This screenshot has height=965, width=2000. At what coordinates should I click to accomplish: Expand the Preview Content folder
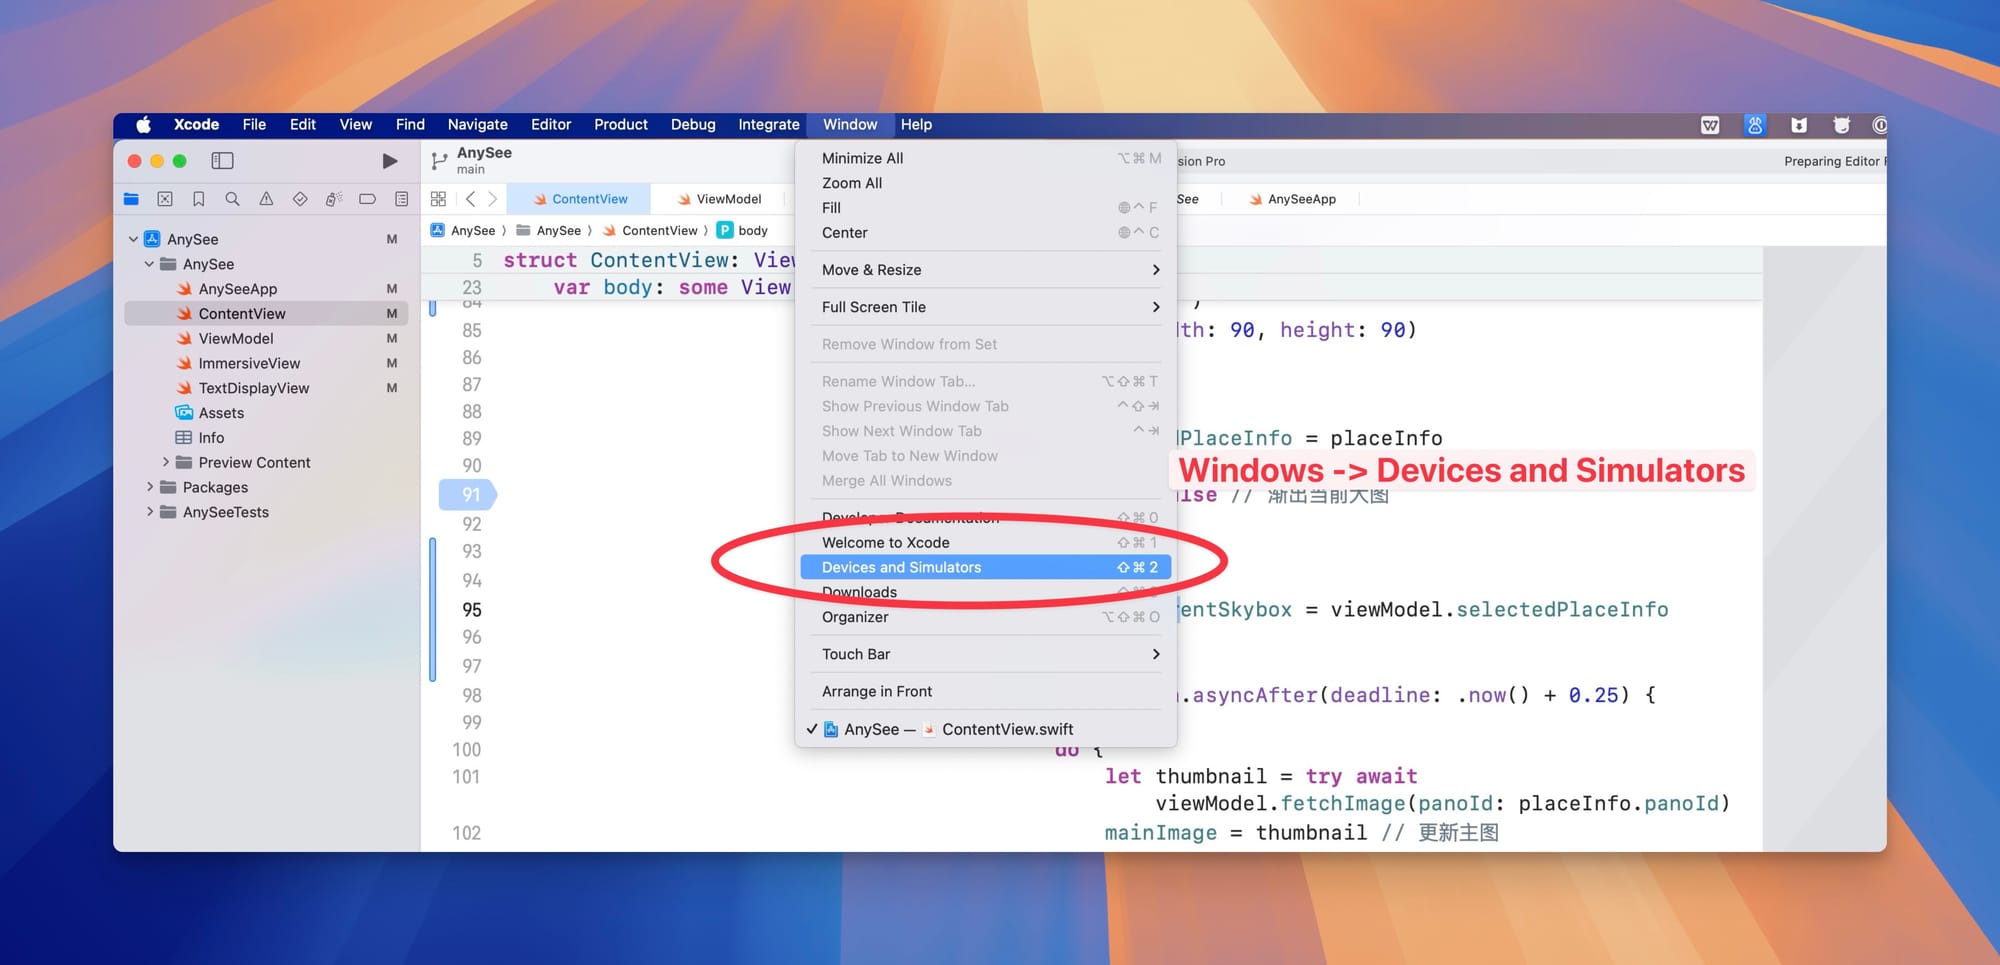coord(166,462)
